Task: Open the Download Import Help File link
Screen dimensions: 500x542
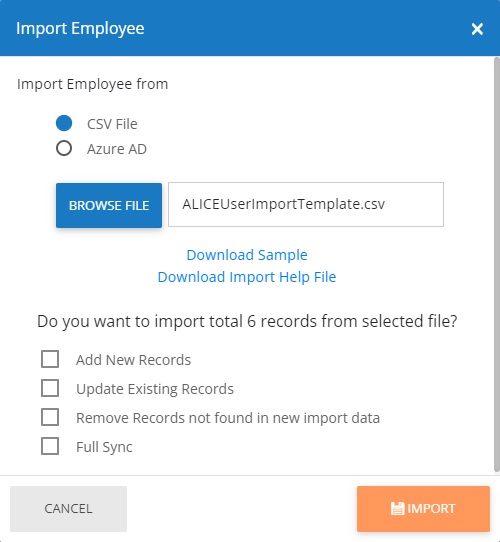Action: pos(247,277)
